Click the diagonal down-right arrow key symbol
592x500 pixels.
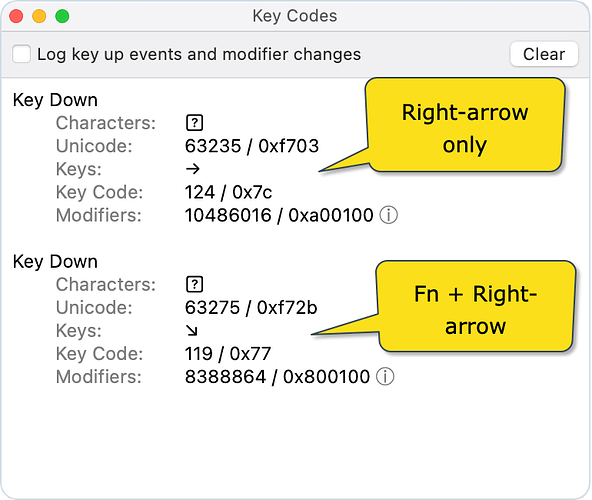click(x=192, y=331)
